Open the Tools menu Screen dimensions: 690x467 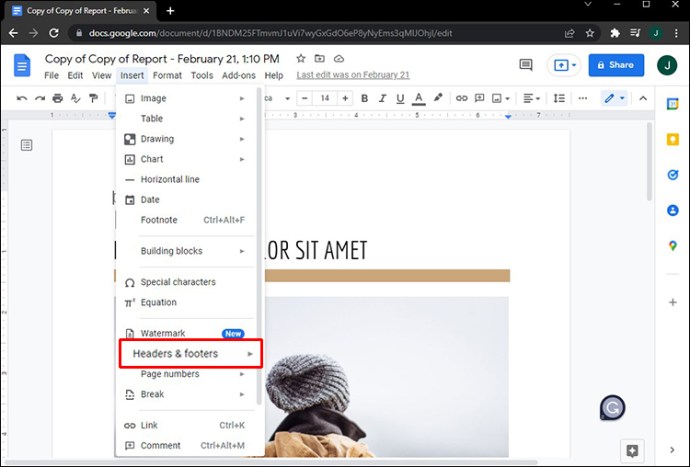pos(202,75)
